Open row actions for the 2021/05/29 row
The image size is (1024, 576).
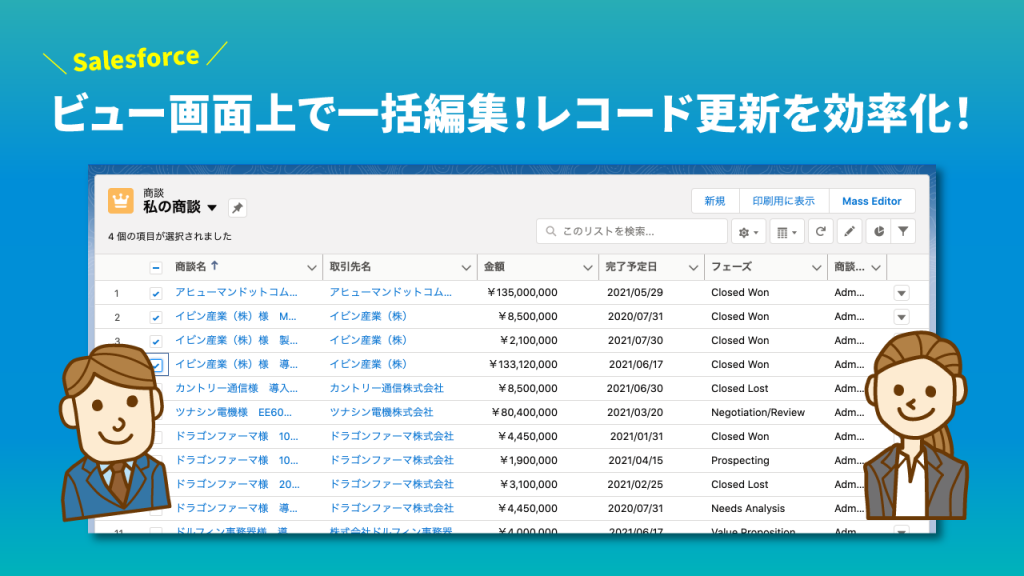(x=901, y=293)
